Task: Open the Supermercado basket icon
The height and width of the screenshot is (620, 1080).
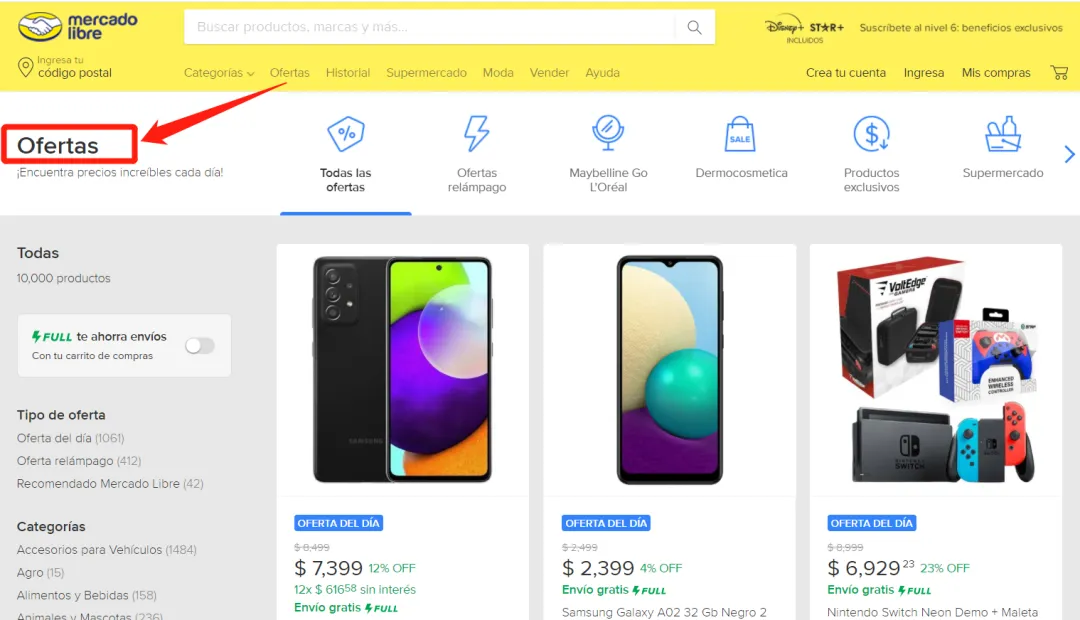Action: 1003,134
